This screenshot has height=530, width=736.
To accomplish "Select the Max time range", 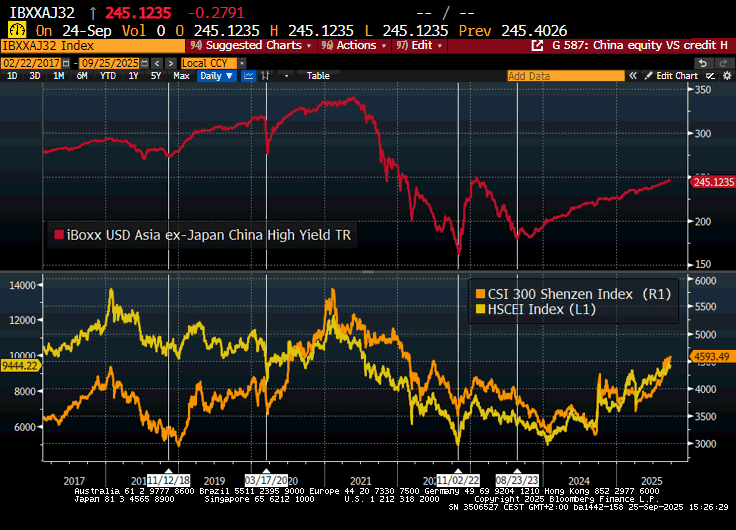I will click(x=181, y=76).
